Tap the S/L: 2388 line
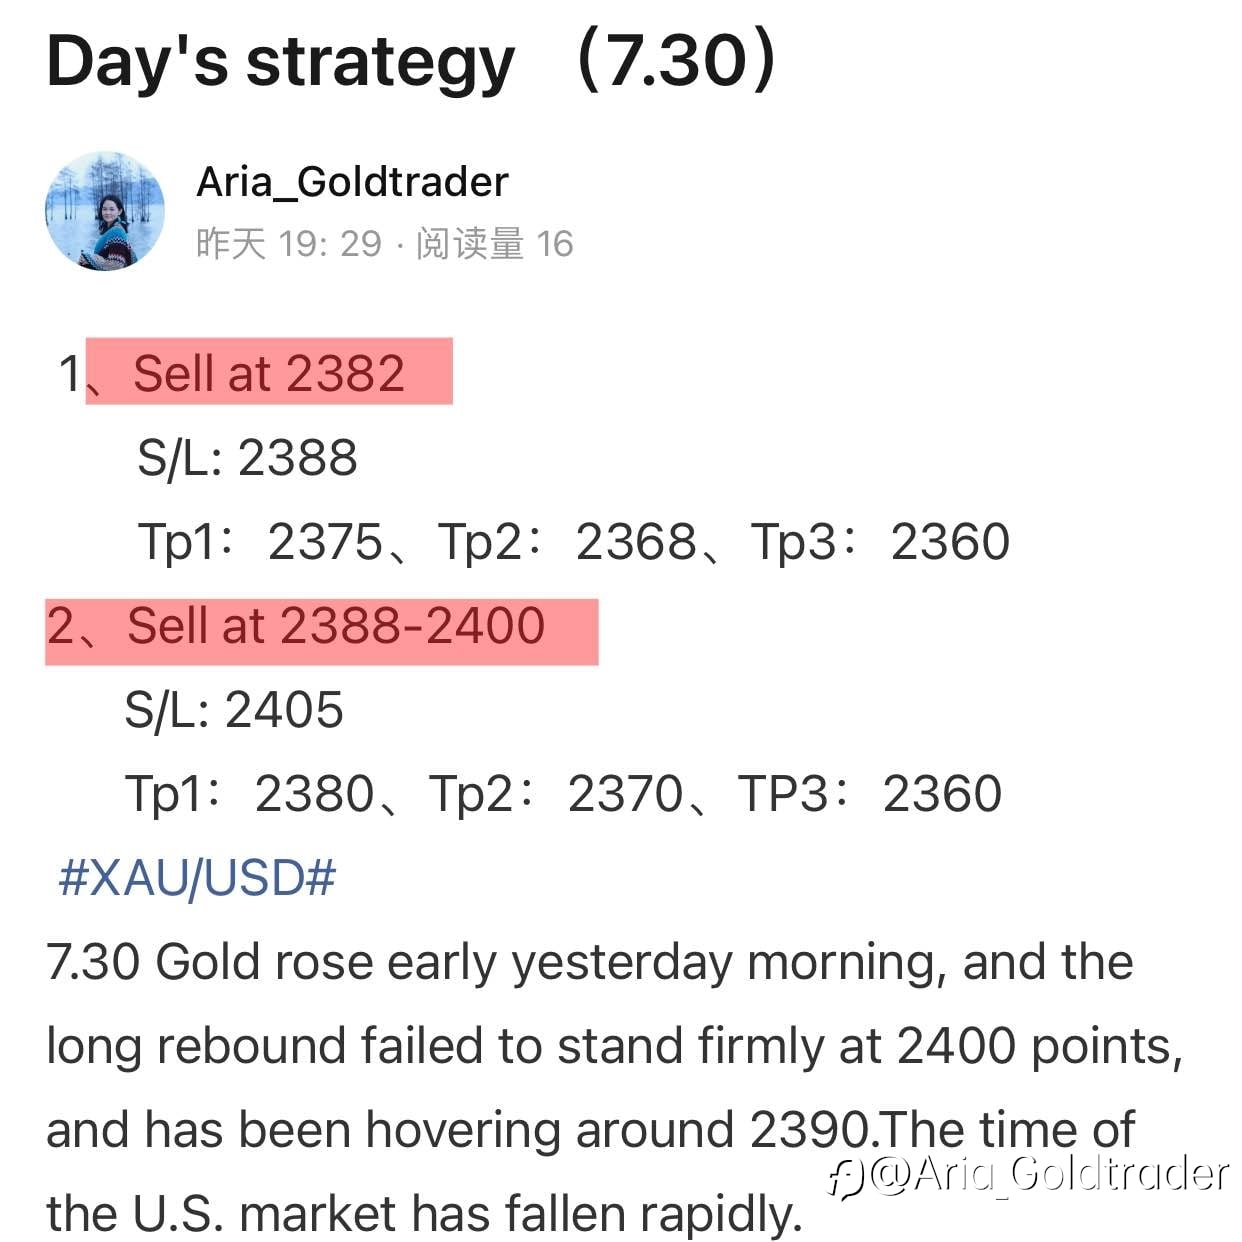This screenshot has height=1242, width=1242. tap(247, 458)
